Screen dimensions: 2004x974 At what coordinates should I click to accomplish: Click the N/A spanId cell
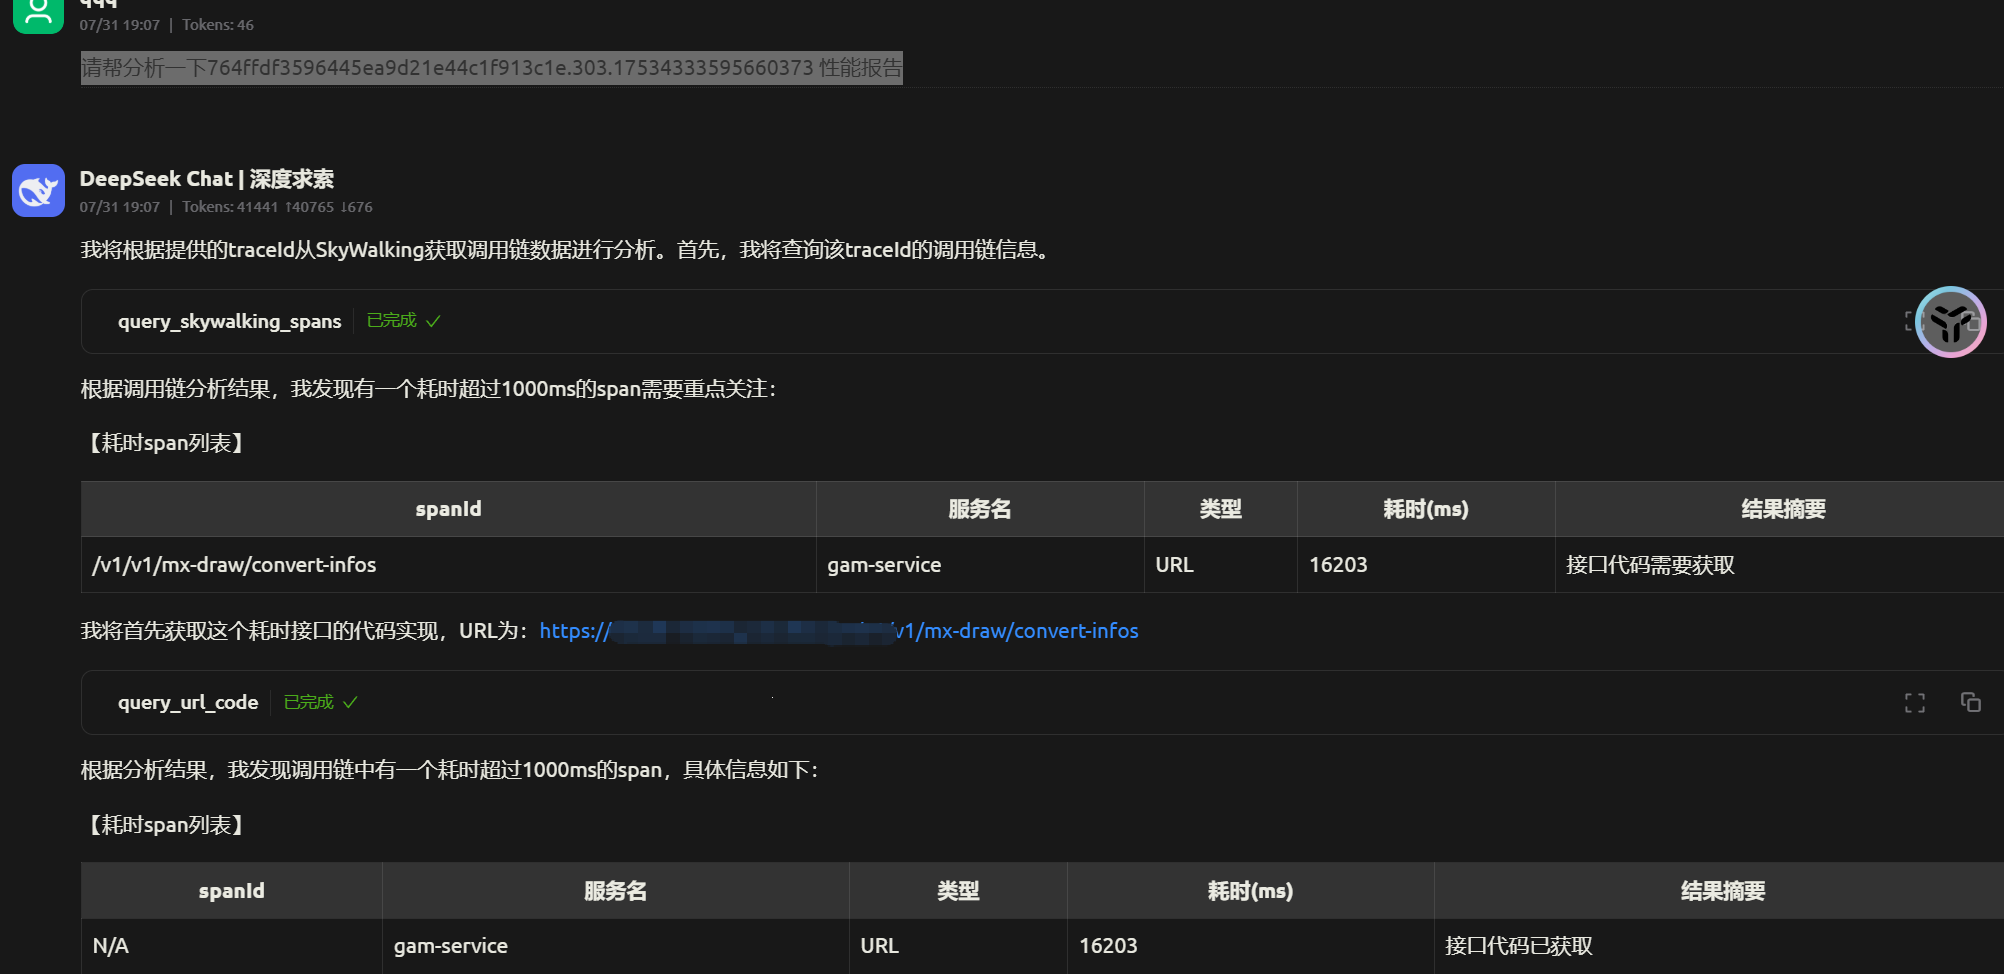click(231, 946)
